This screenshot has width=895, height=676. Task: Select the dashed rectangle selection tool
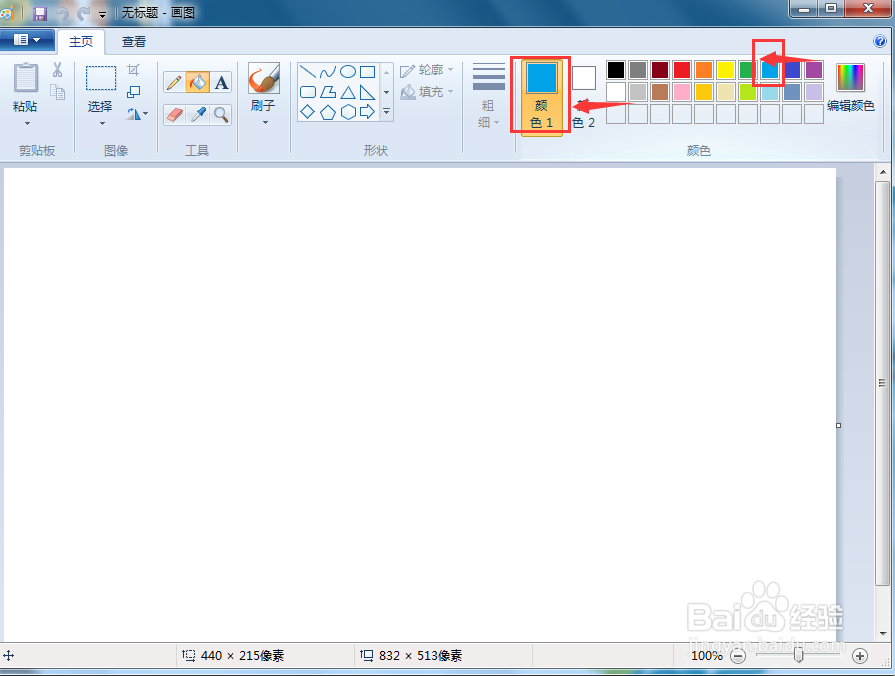click(x=101, y=78)
